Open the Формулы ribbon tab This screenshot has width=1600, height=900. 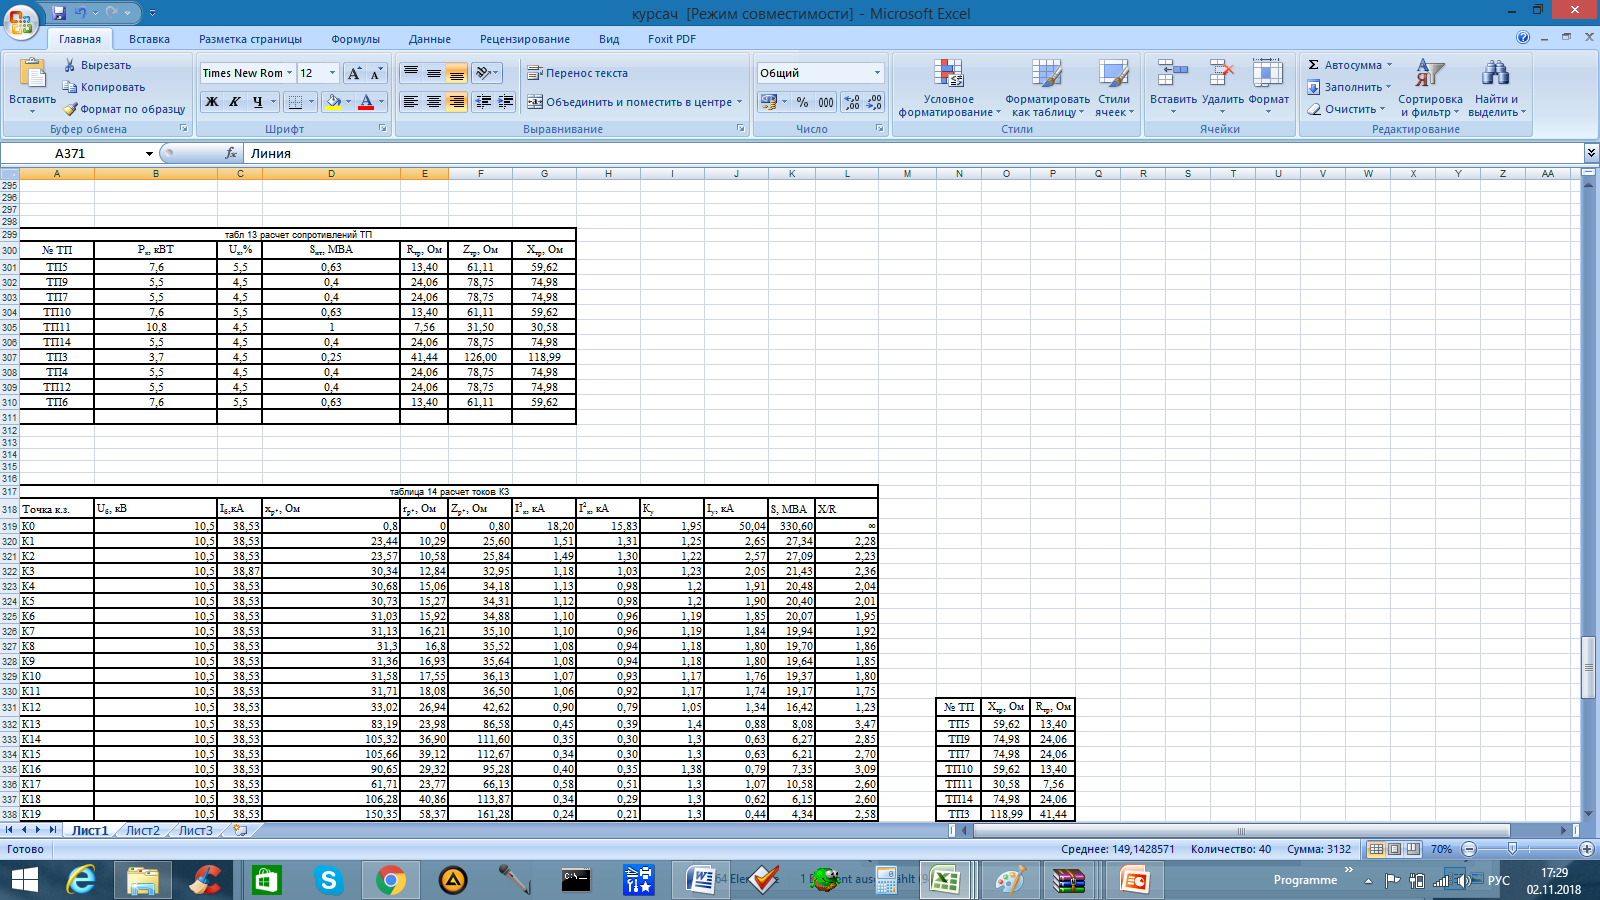(x=355, y=39)
